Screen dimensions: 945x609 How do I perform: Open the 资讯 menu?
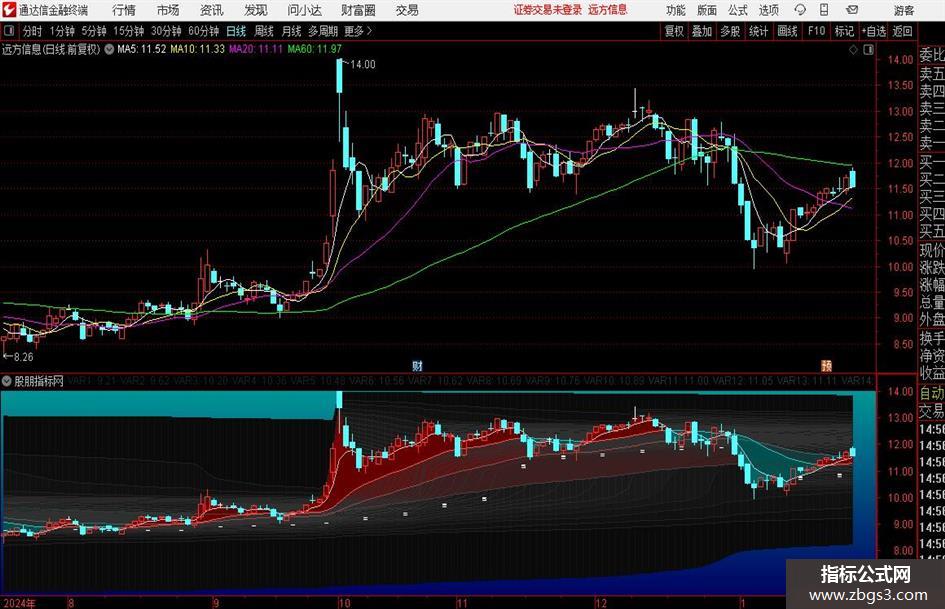click(212, 10)
